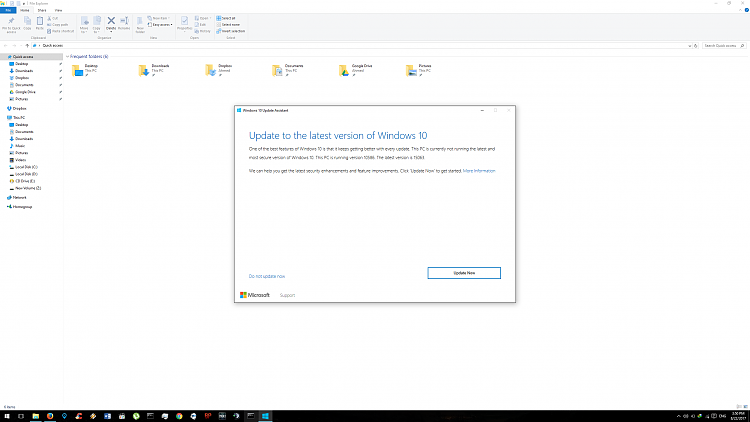Switch to the Home ribbon tab
This screenshot has height=422, width=750.
click(24, 10)
